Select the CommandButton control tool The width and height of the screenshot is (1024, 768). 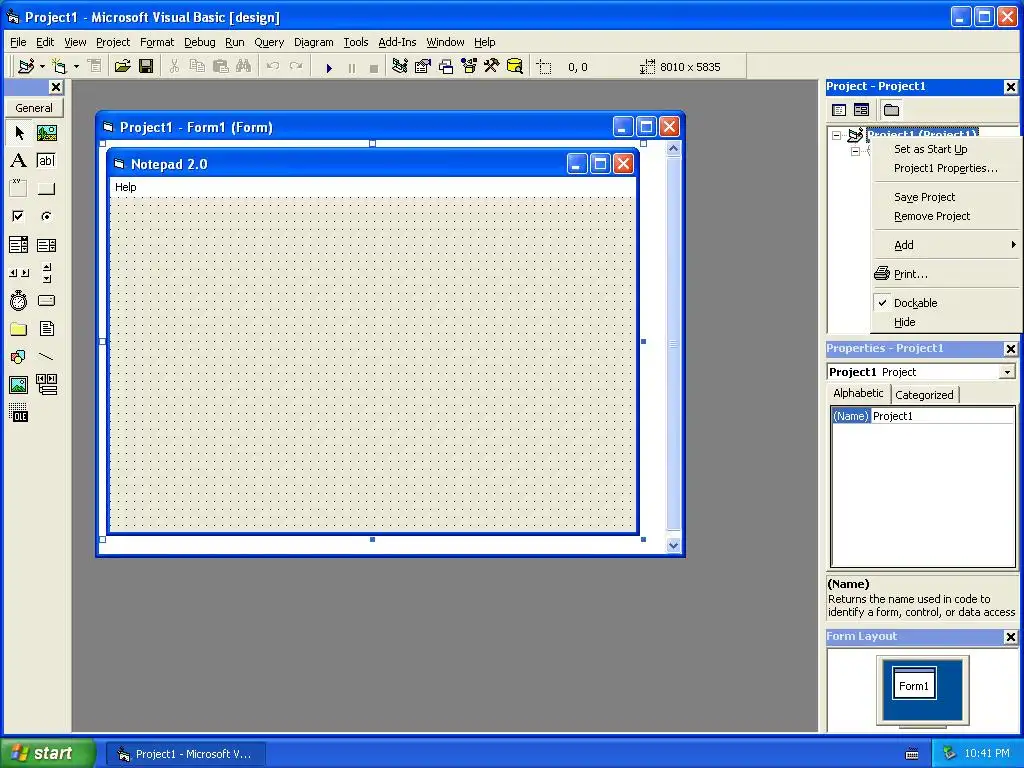[46, 189]
